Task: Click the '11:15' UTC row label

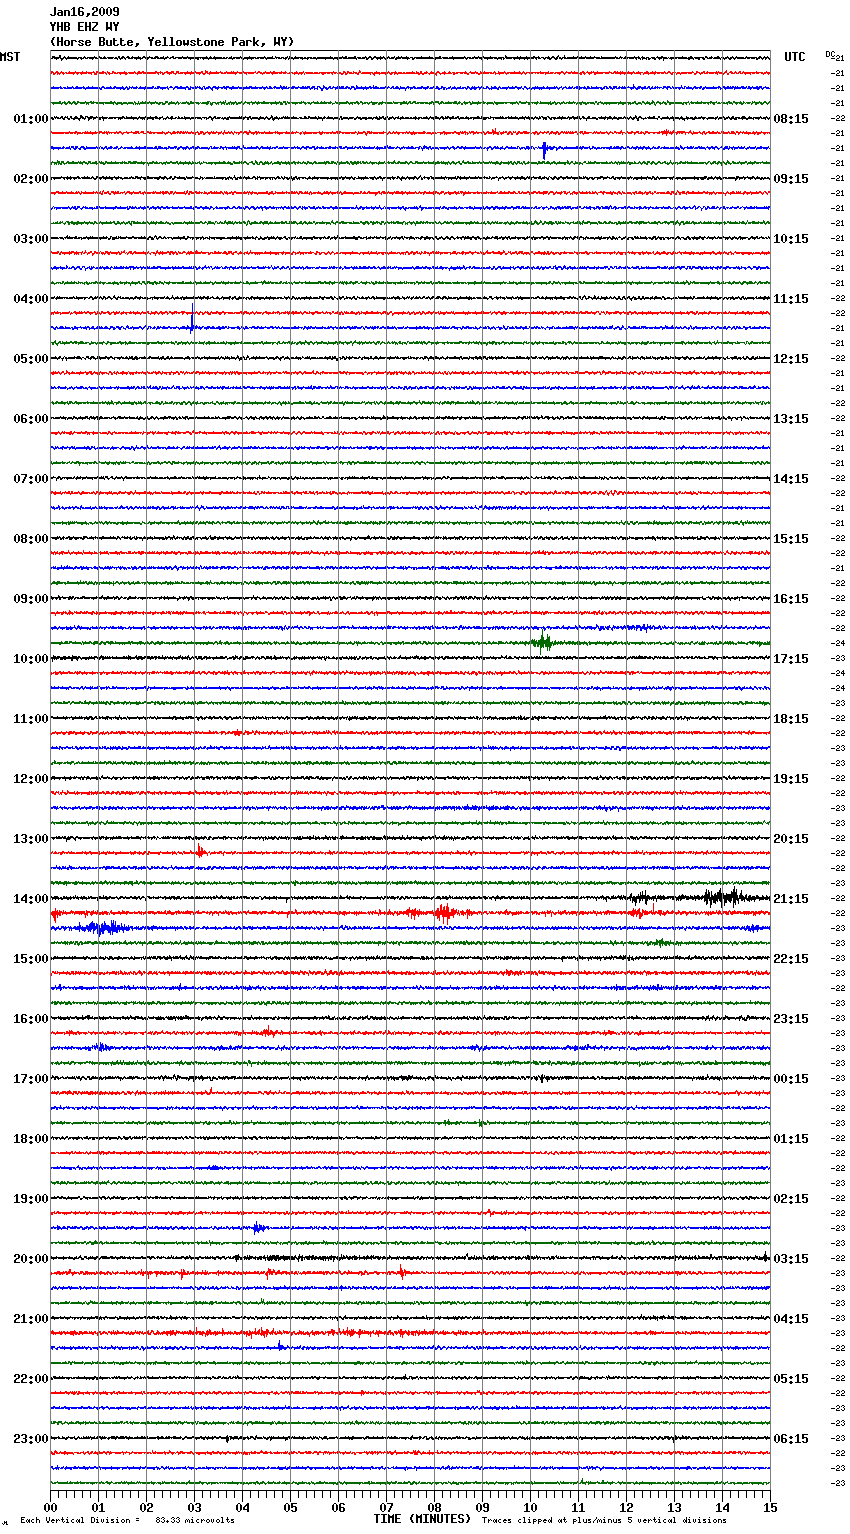Action: (791, 299)
